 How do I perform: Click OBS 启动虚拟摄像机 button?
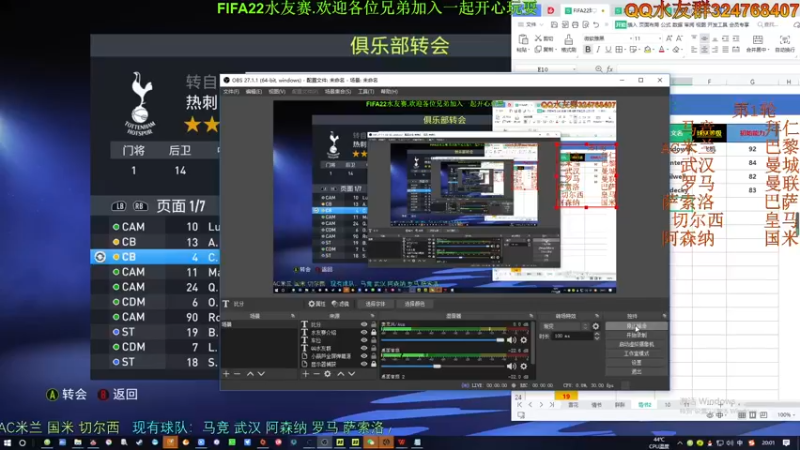636,344
